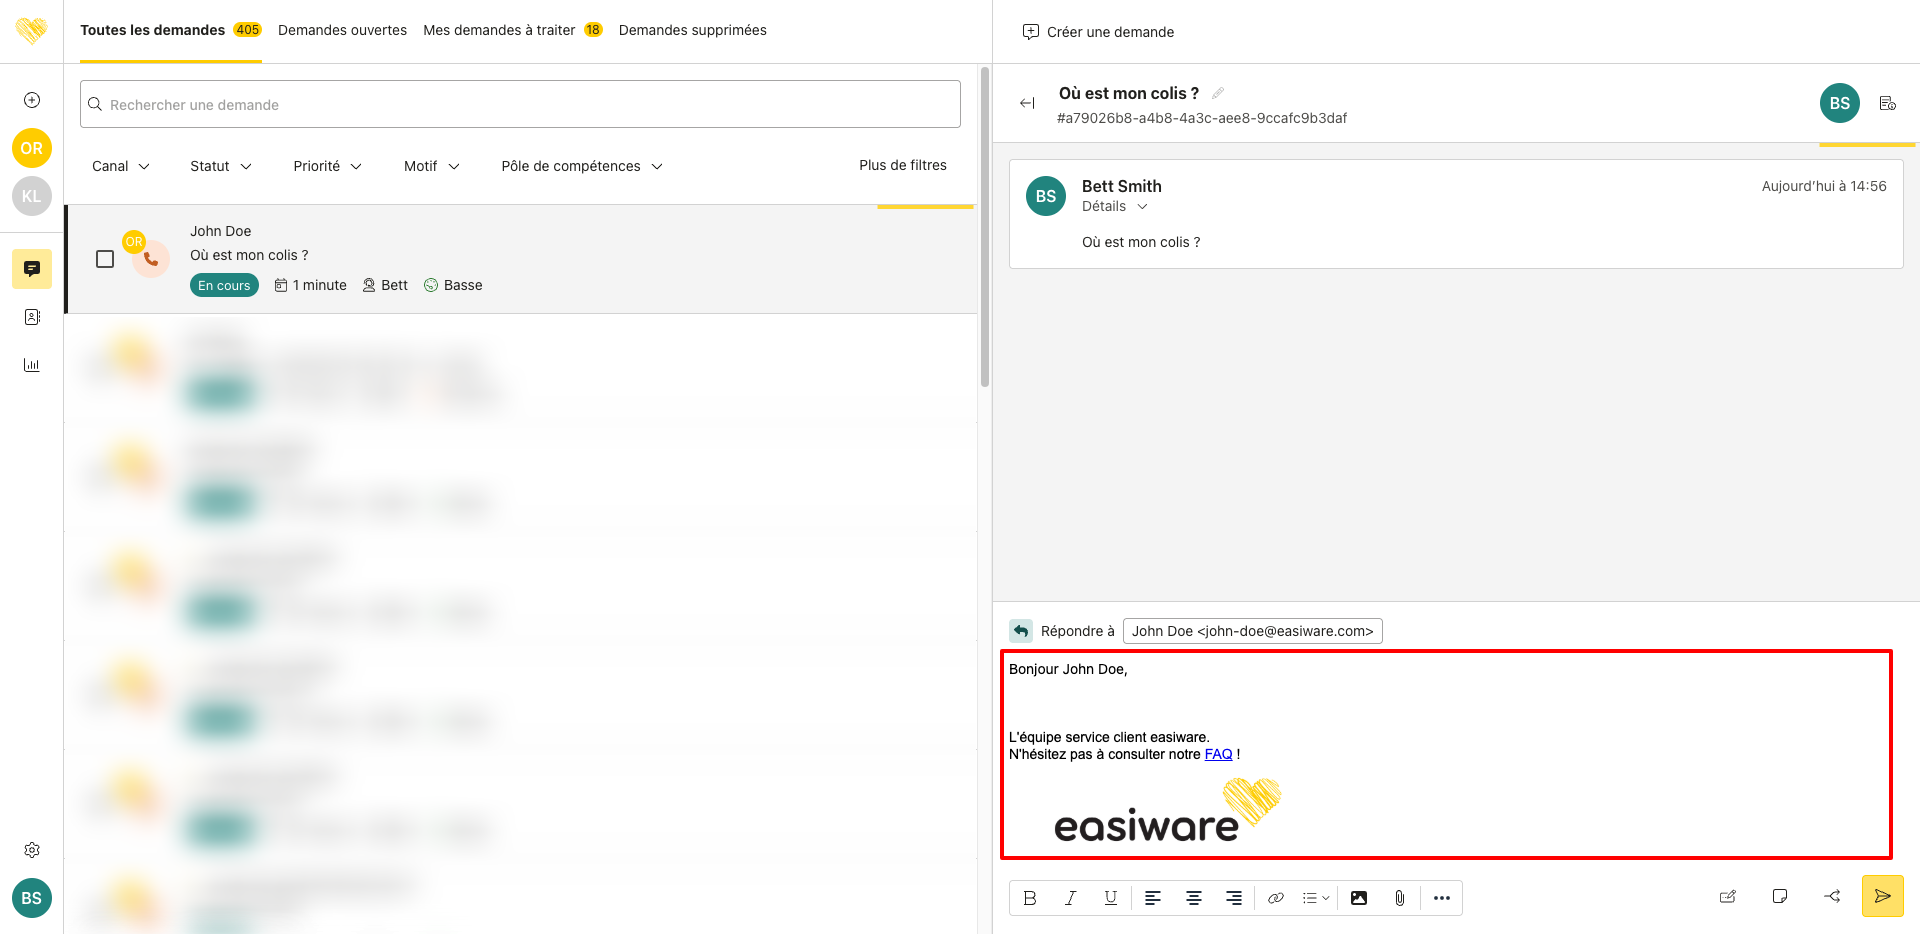Expand the Canal filter dropdown
The height and width of the screenshot is (934, 1920).
120,166
